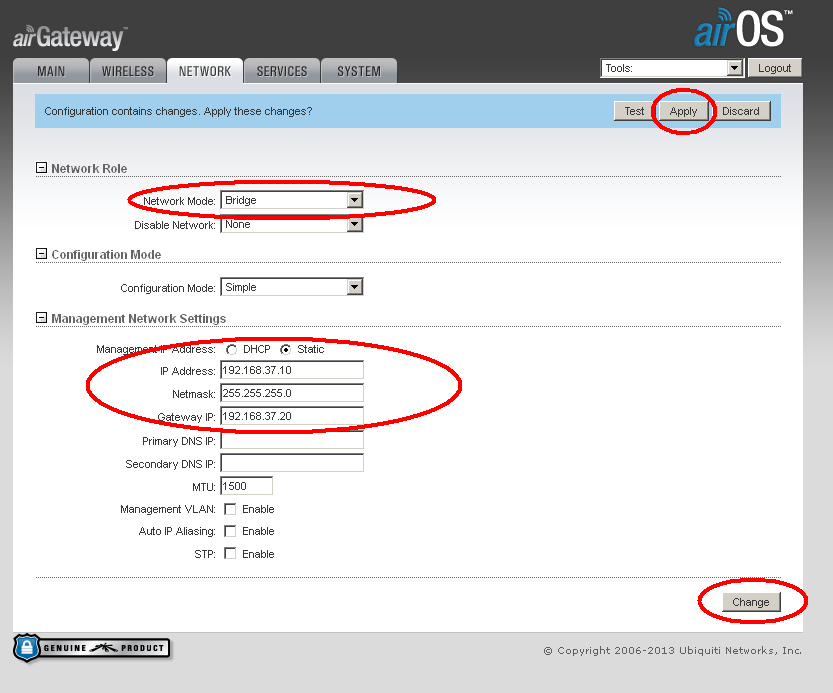
Task: Select the Static radio option
Action: [x=286, y=350]
